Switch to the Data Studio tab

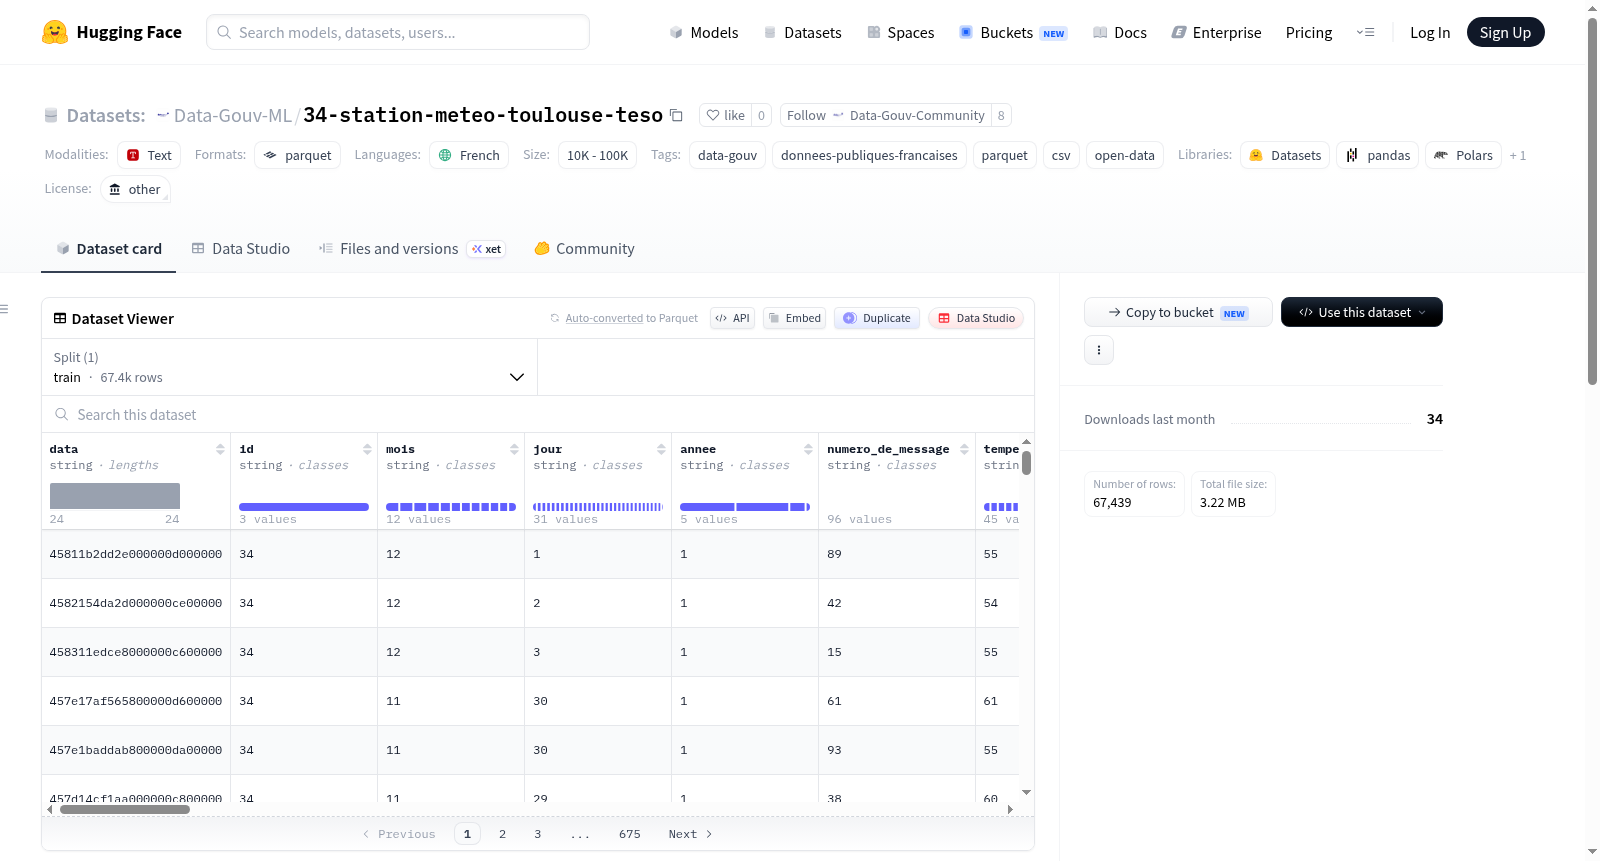tap(241, 249)
